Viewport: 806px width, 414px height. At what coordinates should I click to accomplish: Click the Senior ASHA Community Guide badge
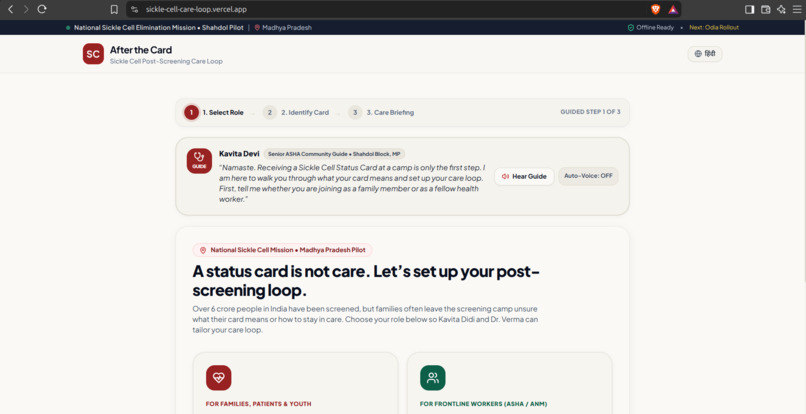[334, 154]
